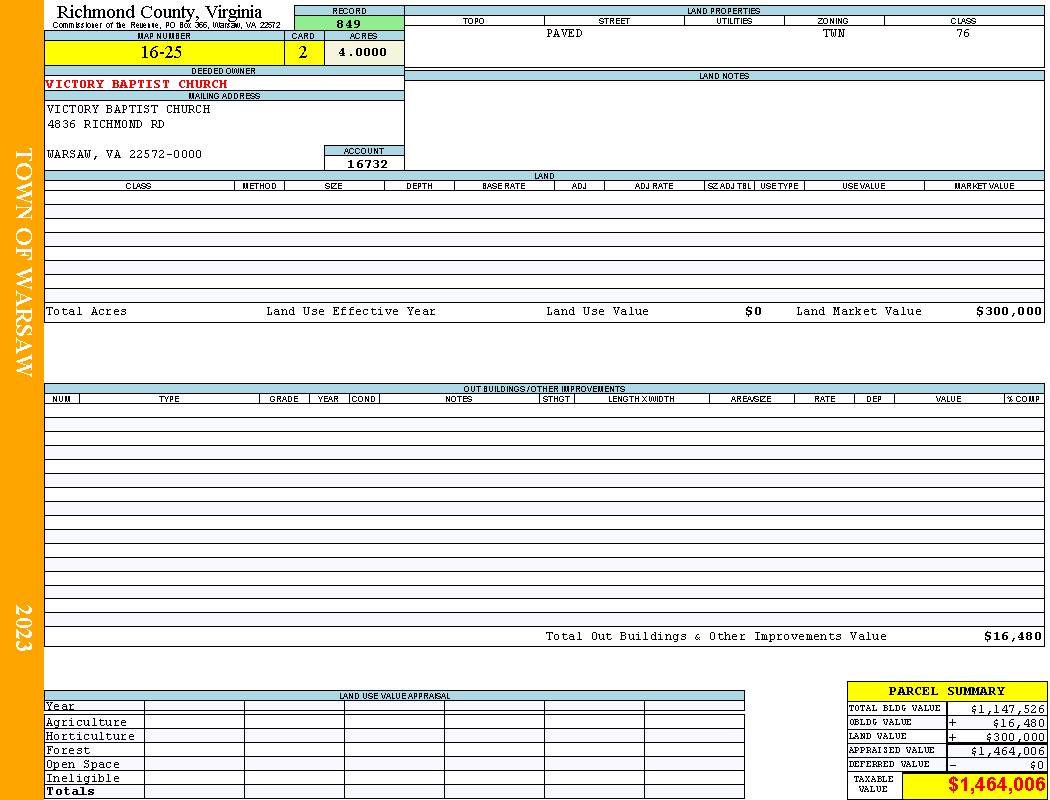This screenshot has width=1050, height=800.
Task: Select map number 16-25 field
Action: (x=164, y=52)
